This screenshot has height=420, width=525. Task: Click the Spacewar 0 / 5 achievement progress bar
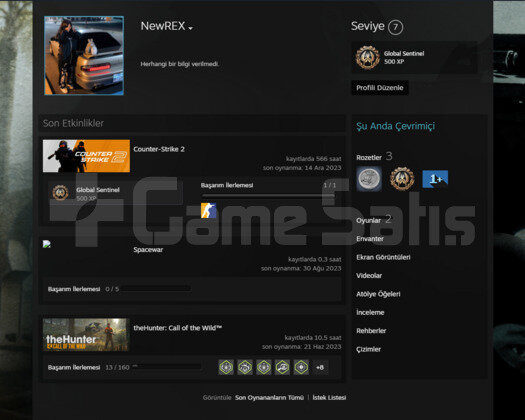156,289
